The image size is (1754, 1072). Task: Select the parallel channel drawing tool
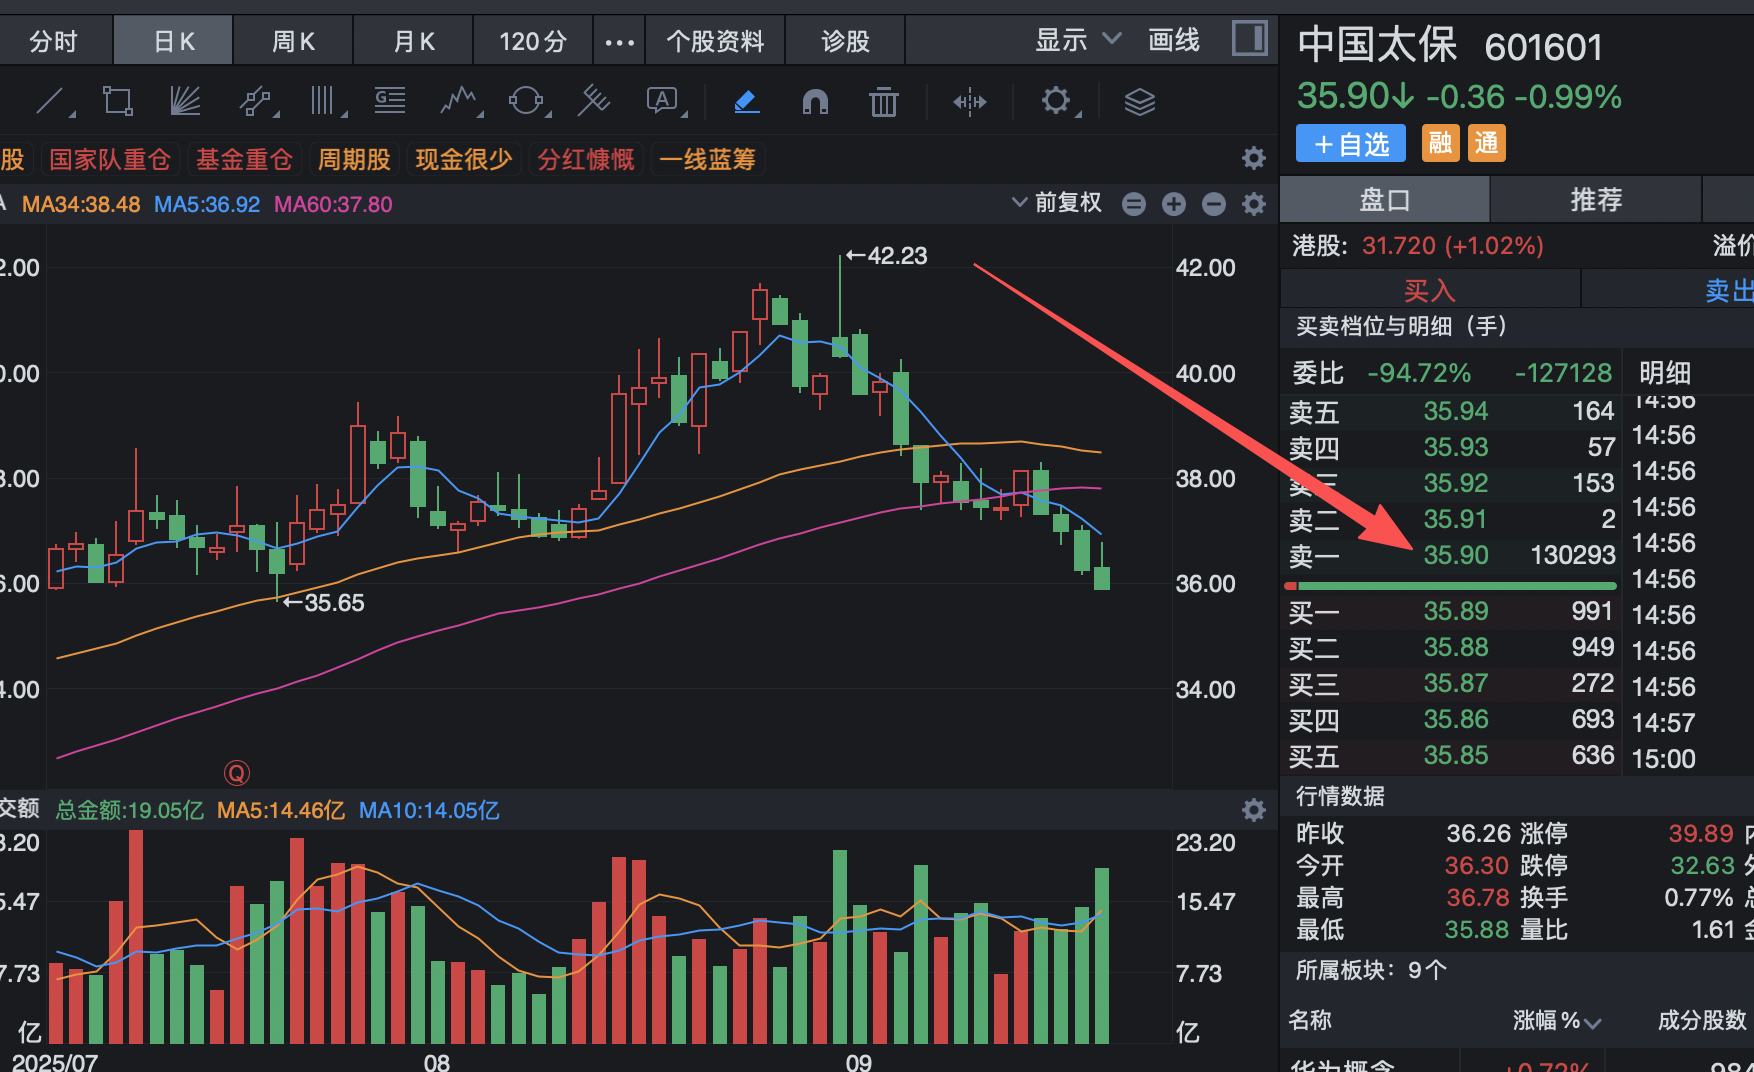pos(256,101)
